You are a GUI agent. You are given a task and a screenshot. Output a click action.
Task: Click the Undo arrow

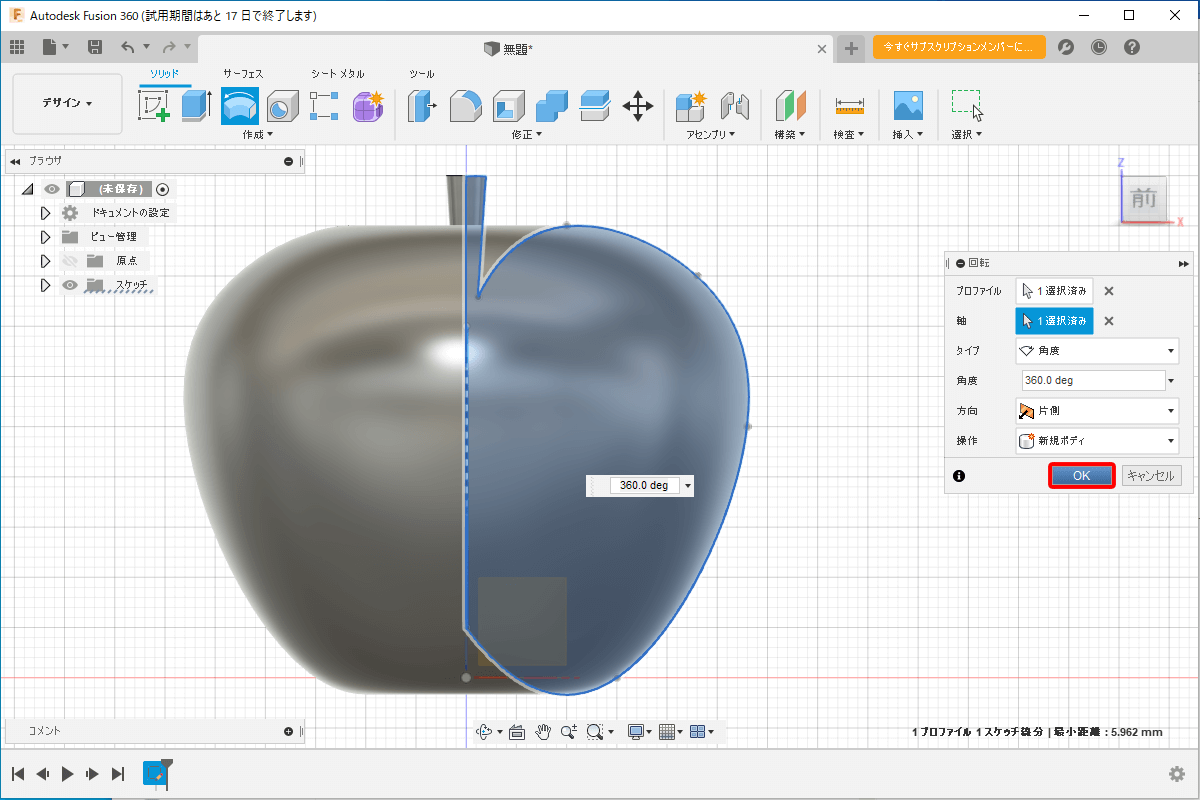point(127,47)
